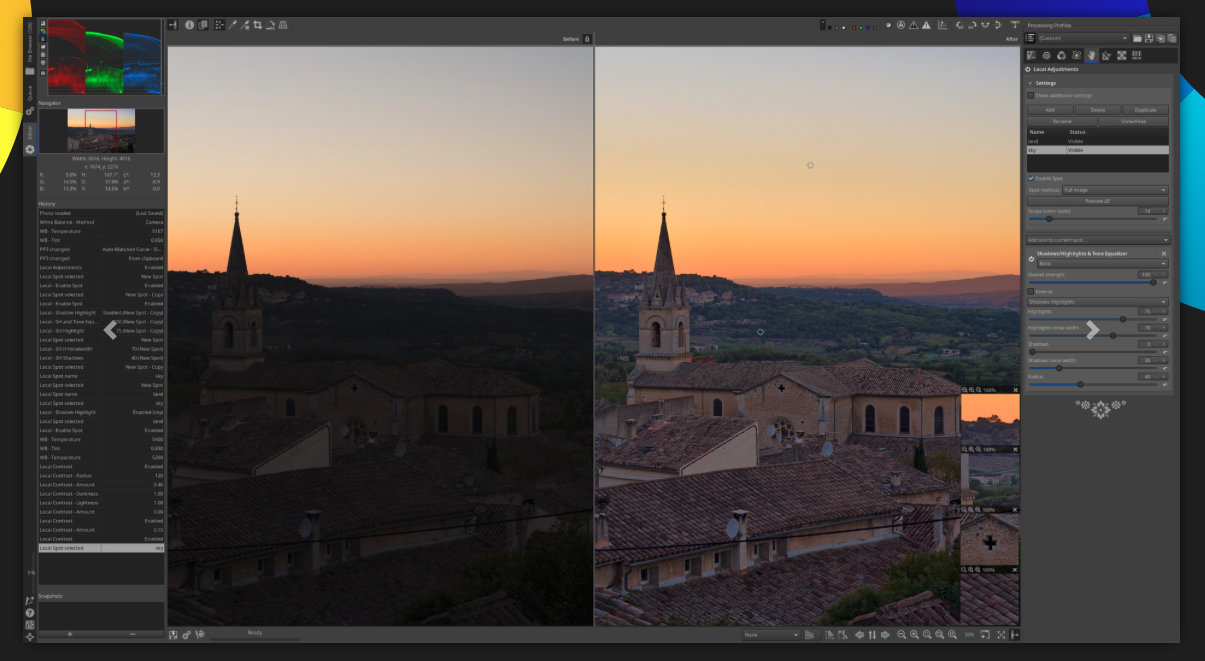Toggle green channel preview
The image size is (1205, 661).
click(x=861, y=27)
